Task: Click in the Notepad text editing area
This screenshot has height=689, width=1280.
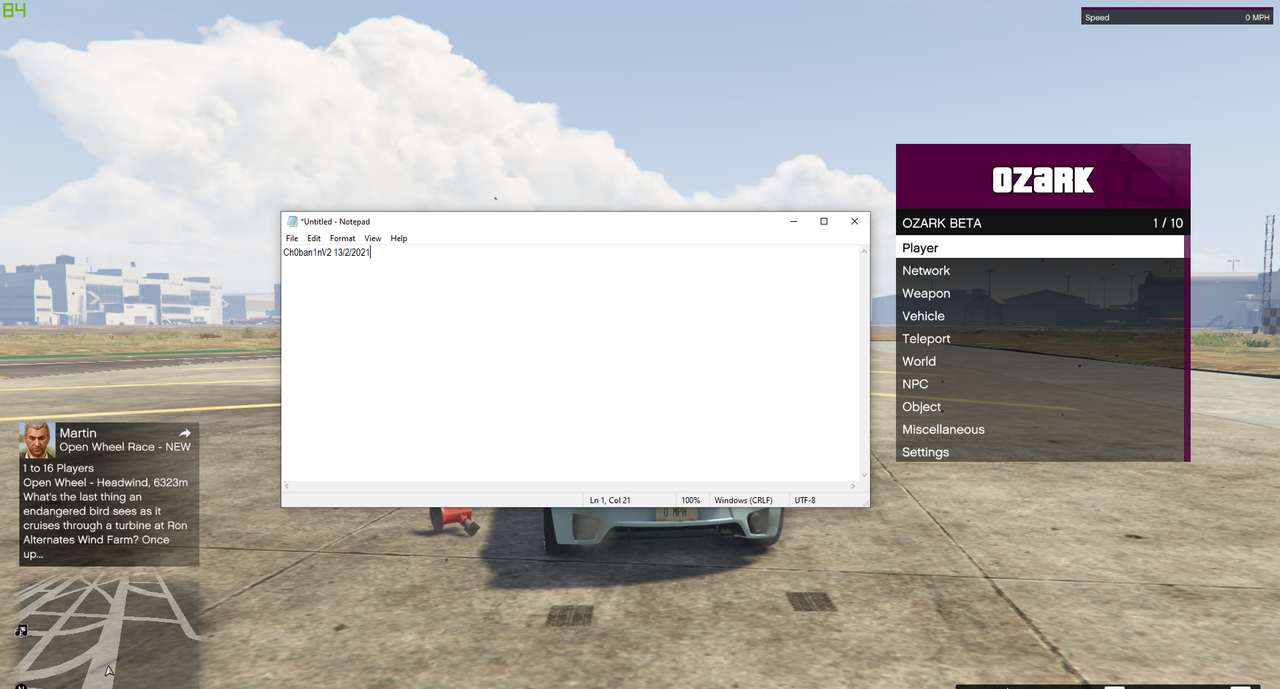Action: tap(571, 363)
